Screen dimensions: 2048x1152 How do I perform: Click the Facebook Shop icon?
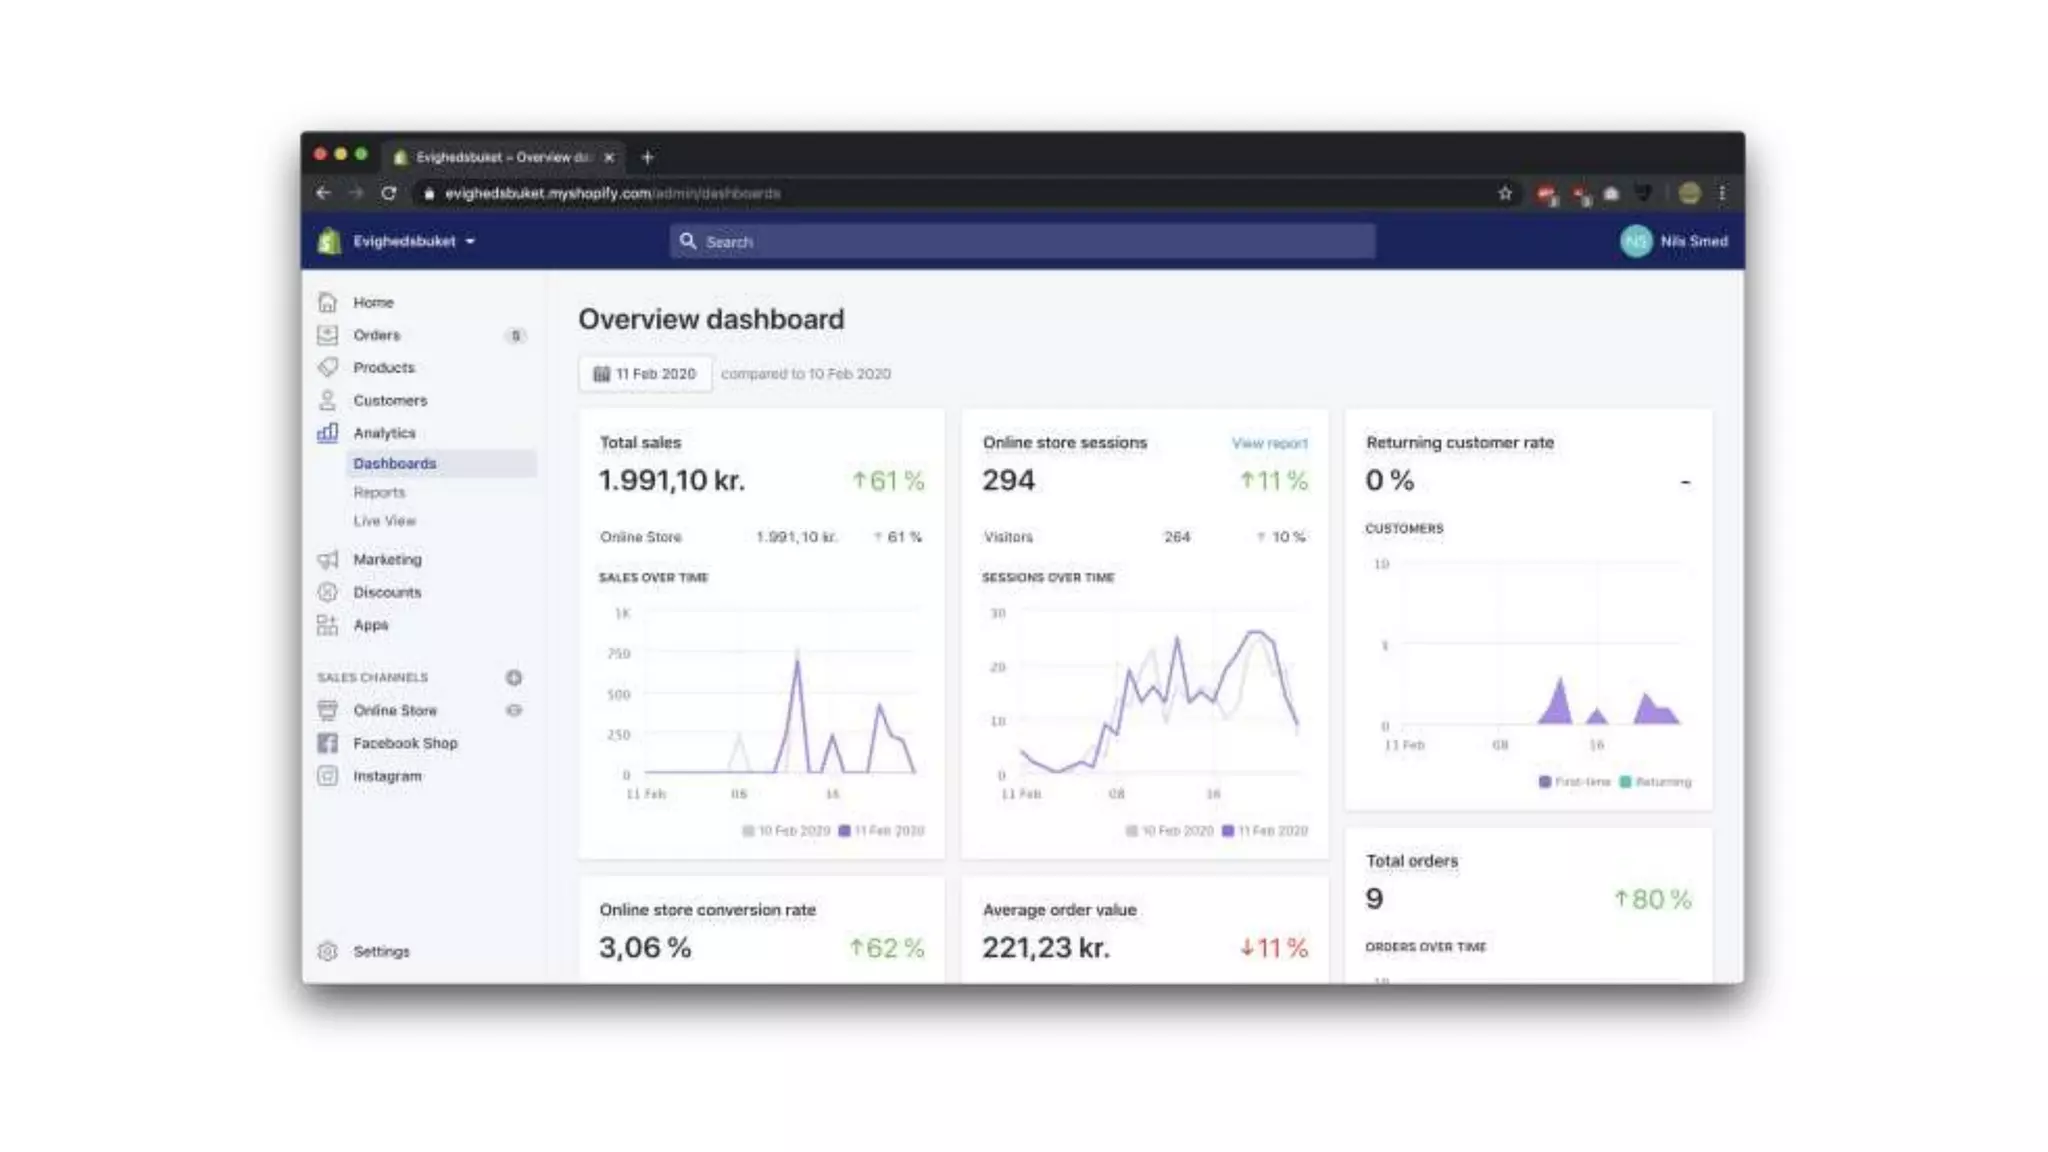click(327, 743)
